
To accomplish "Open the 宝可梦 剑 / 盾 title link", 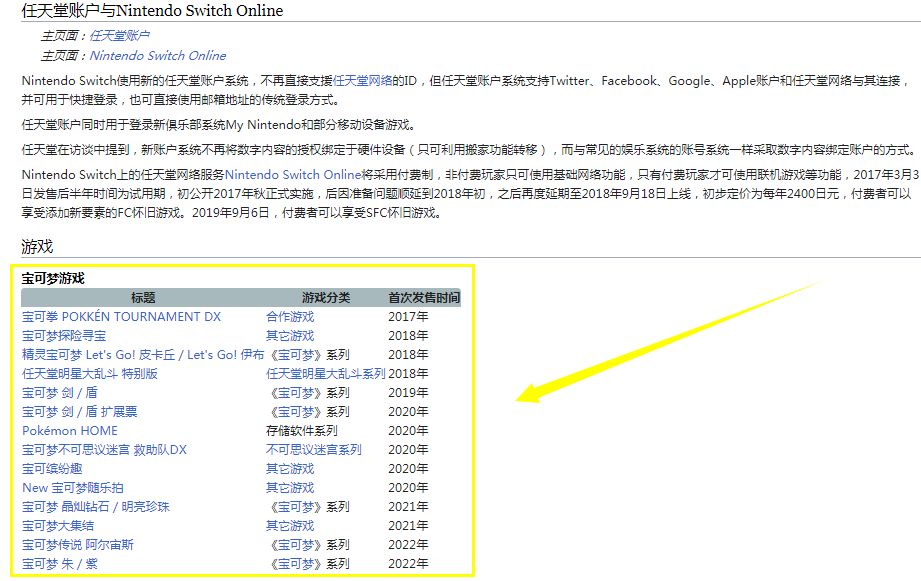I will (x=60, y=393).
